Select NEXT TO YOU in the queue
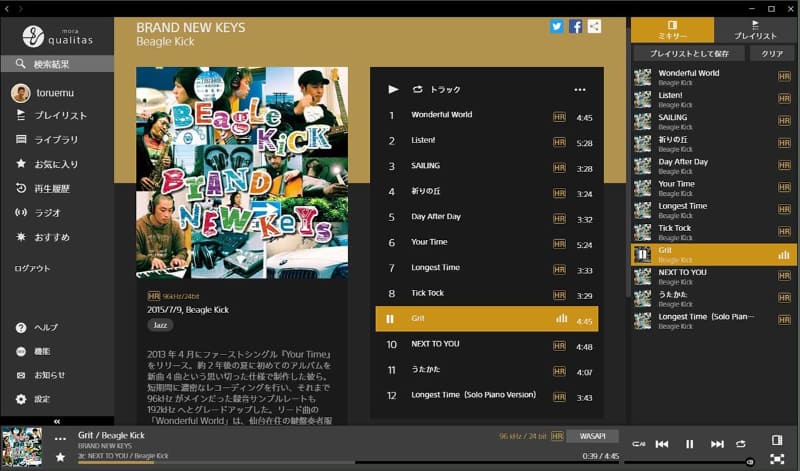 coord(713,277)
